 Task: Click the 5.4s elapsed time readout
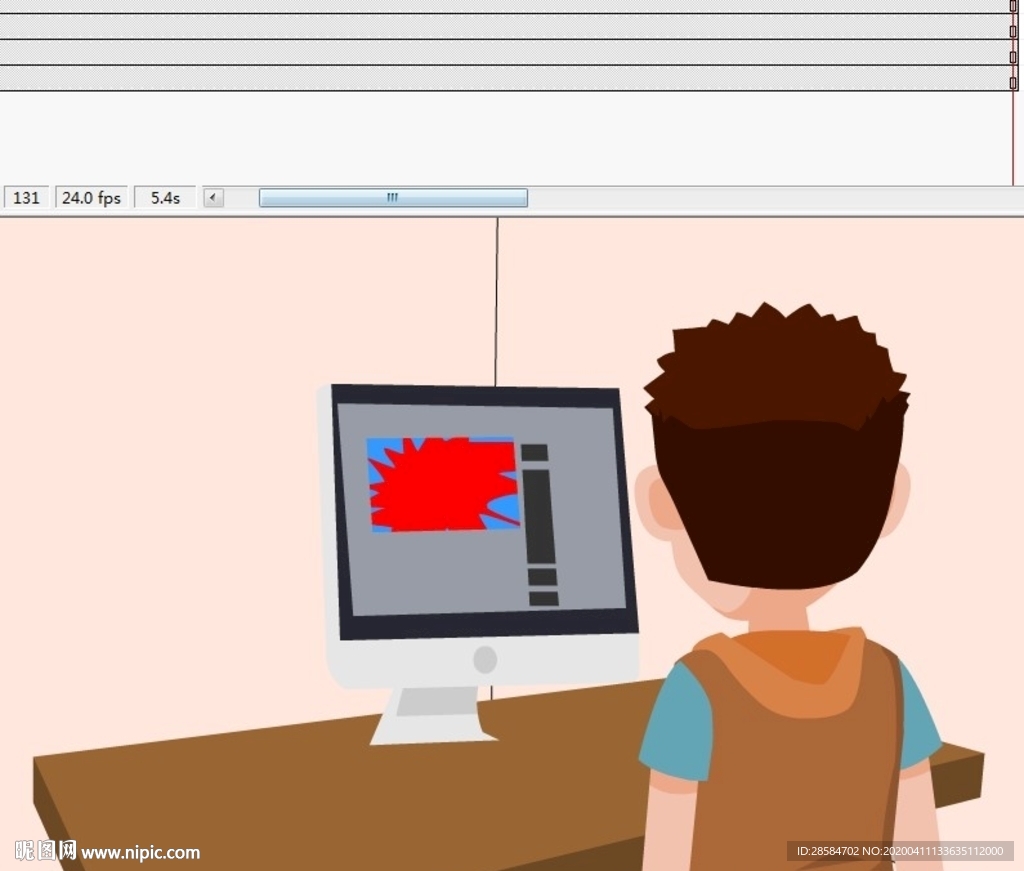click(165, 198)
